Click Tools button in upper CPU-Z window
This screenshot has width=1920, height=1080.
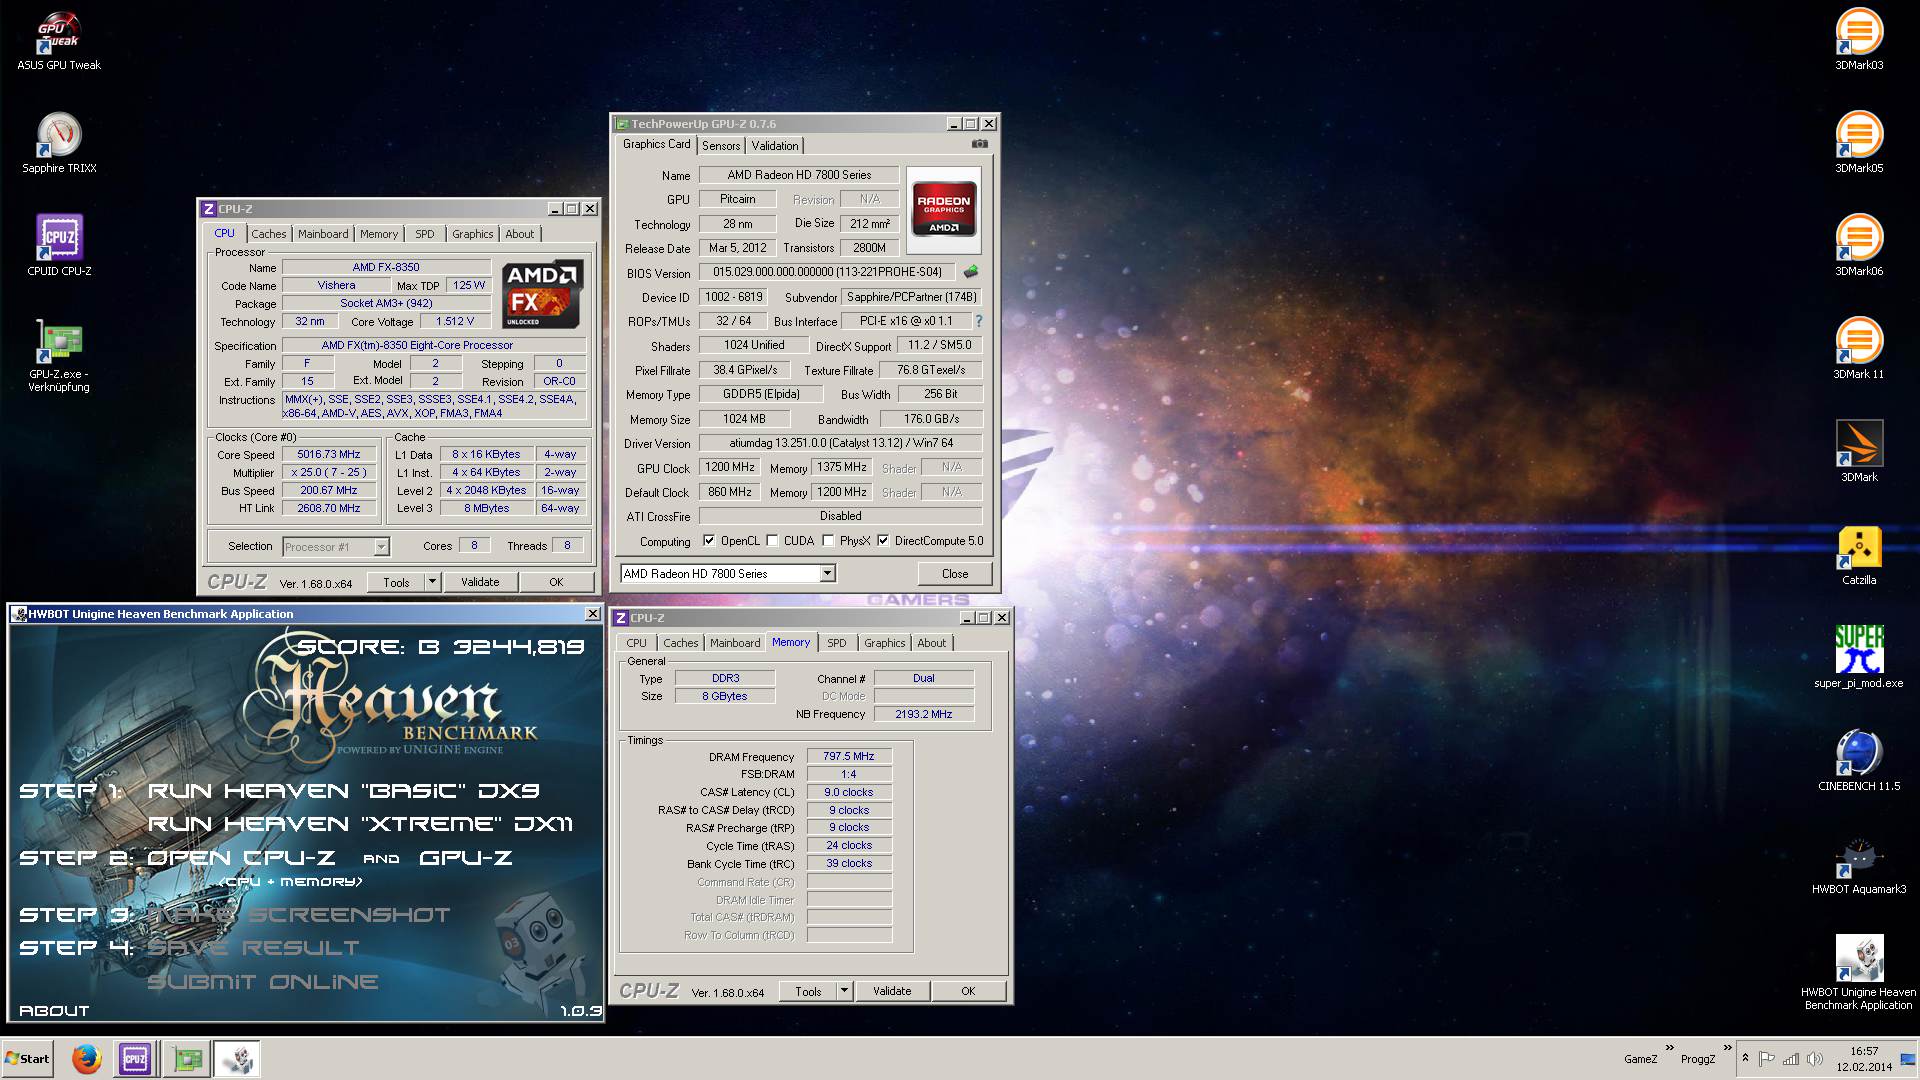pyautogui.click(x=396, y=582)
